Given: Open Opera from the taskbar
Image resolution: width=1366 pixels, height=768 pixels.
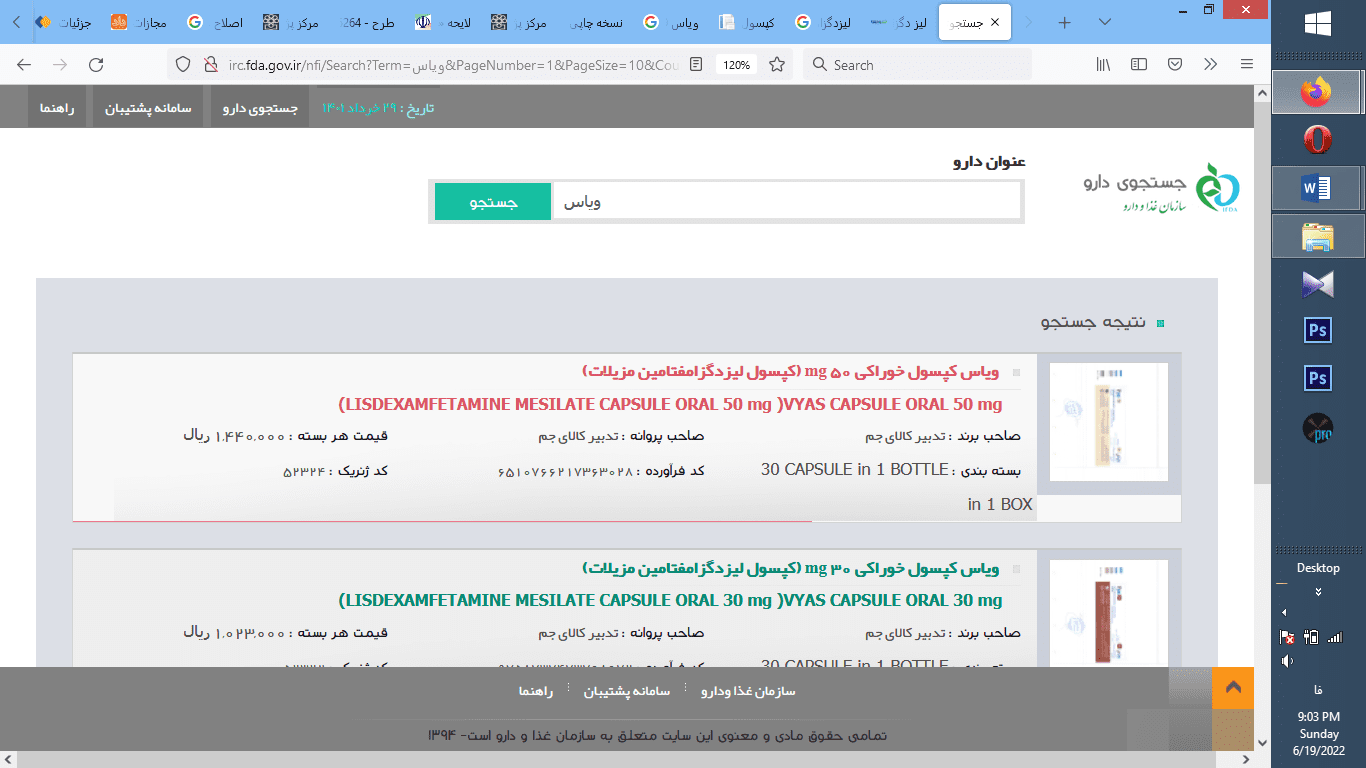Looking at the screenshot, I should coord(1317,140).
